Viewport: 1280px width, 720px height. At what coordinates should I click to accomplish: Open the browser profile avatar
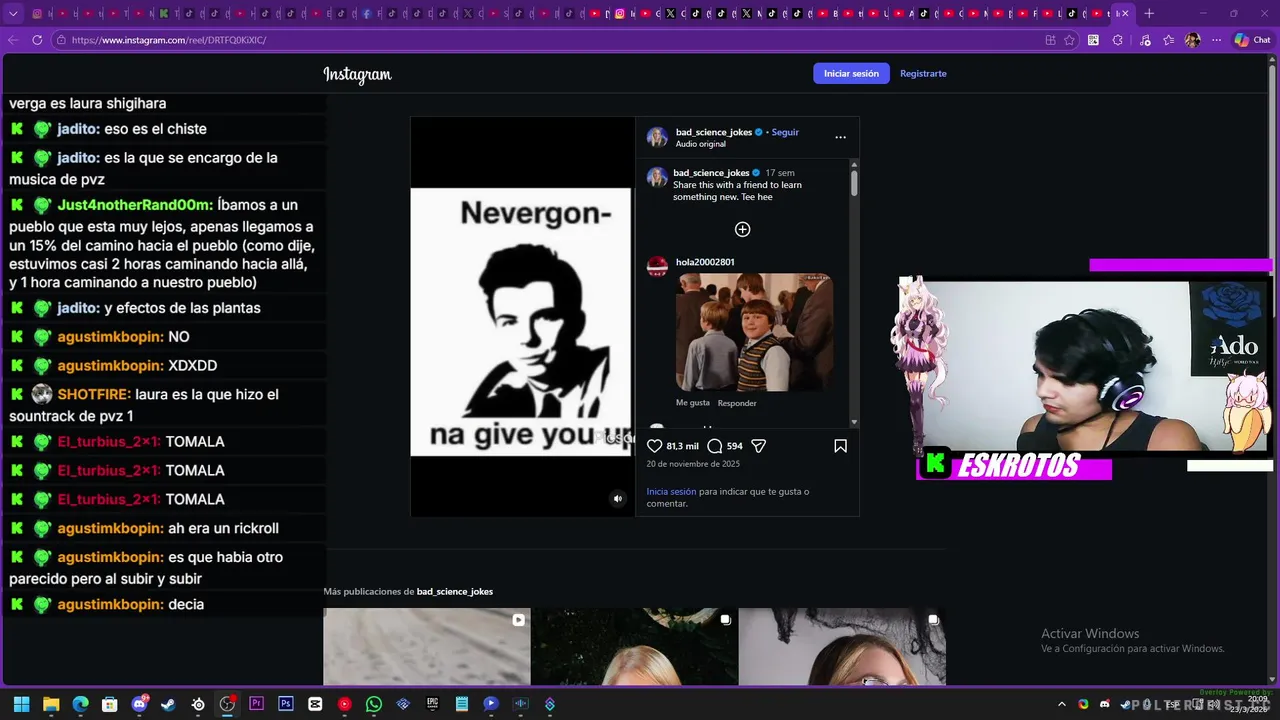pos(1192,40)
